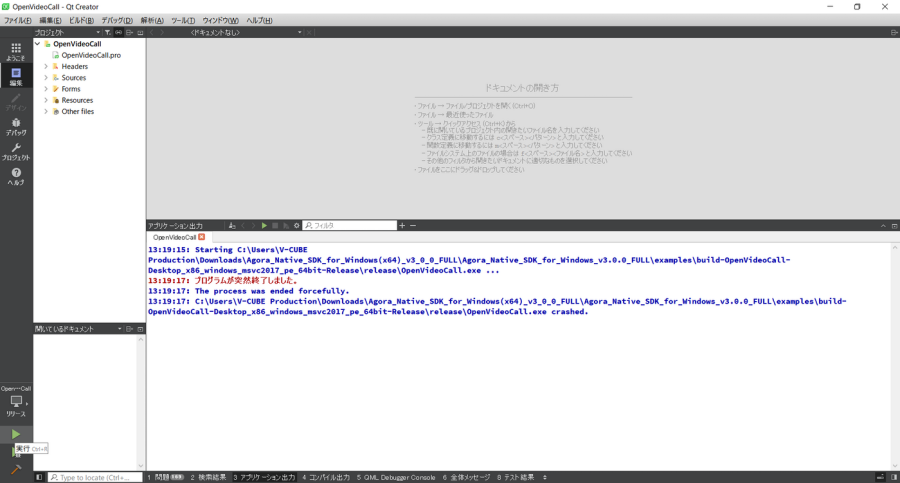Open the ツール(T) menu
The width and height of the screenshot is (900, 483).
point(183,20)
